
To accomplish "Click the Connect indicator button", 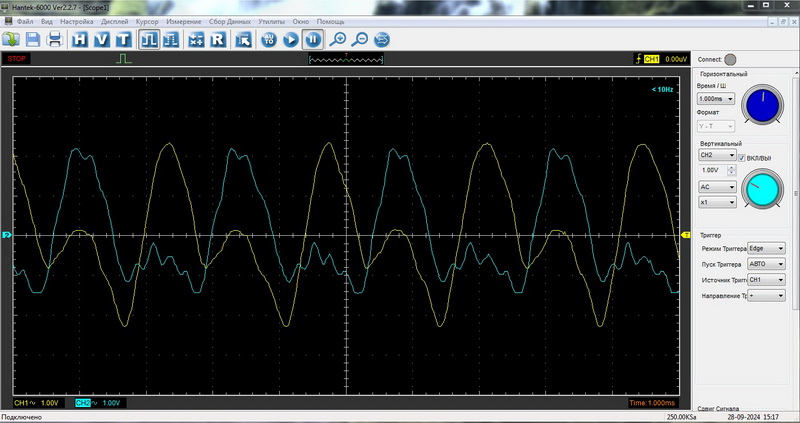I will click(730, 59).
